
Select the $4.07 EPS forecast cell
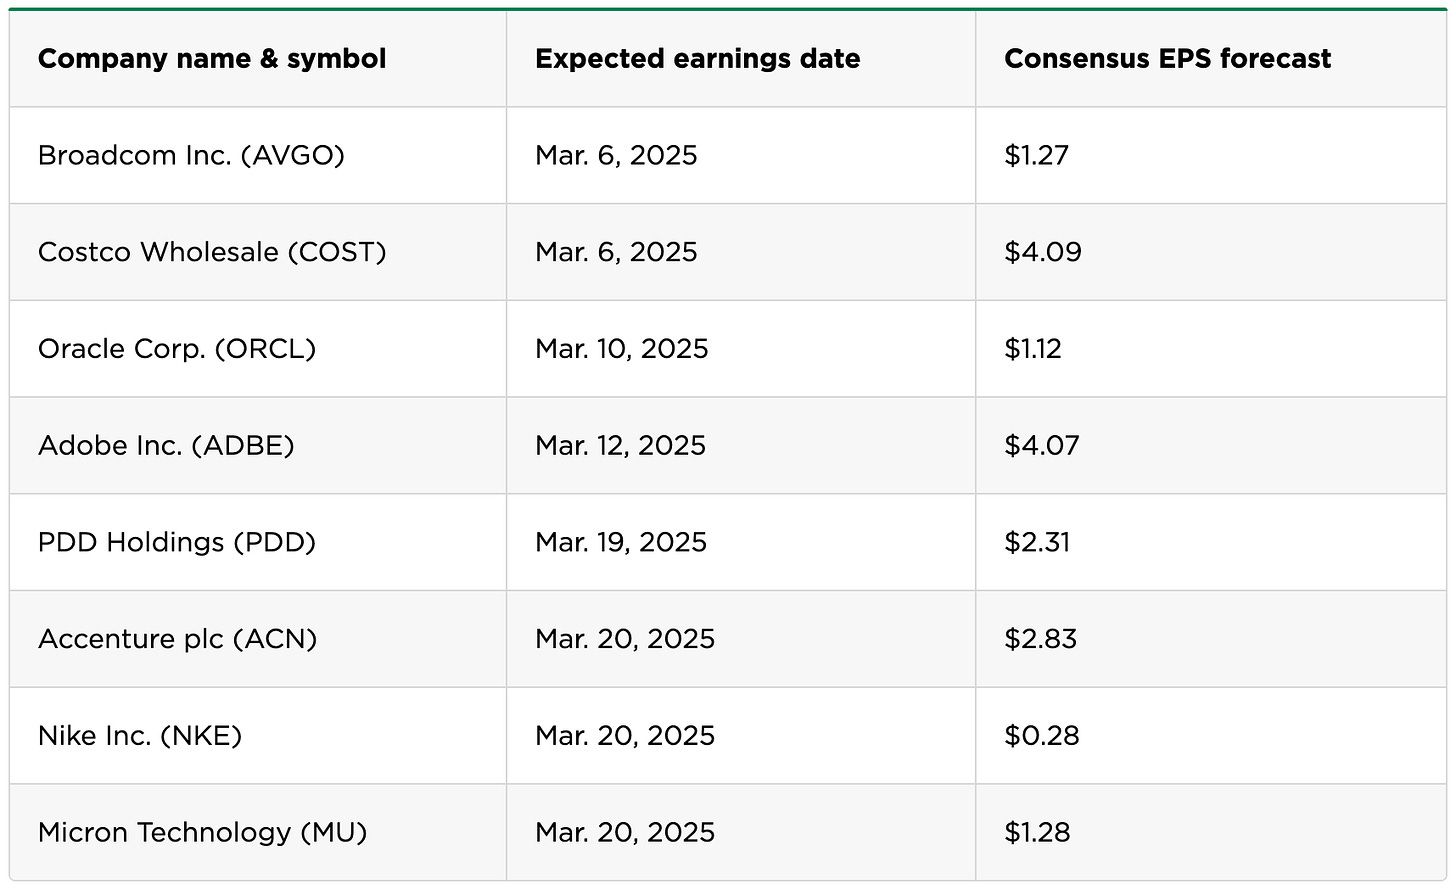click(x=1041, y=446)
